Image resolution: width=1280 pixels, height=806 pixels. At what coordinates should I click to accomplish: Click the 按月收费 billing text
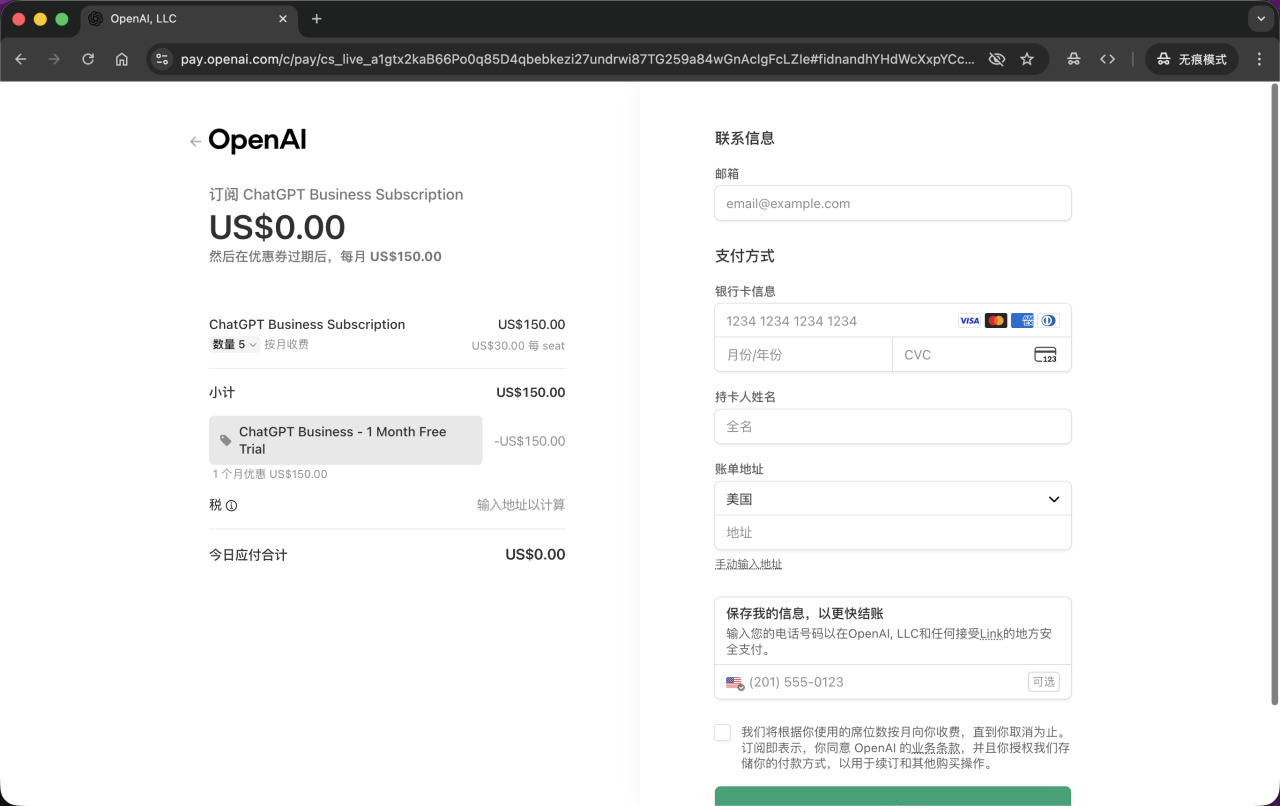point(286,345)
